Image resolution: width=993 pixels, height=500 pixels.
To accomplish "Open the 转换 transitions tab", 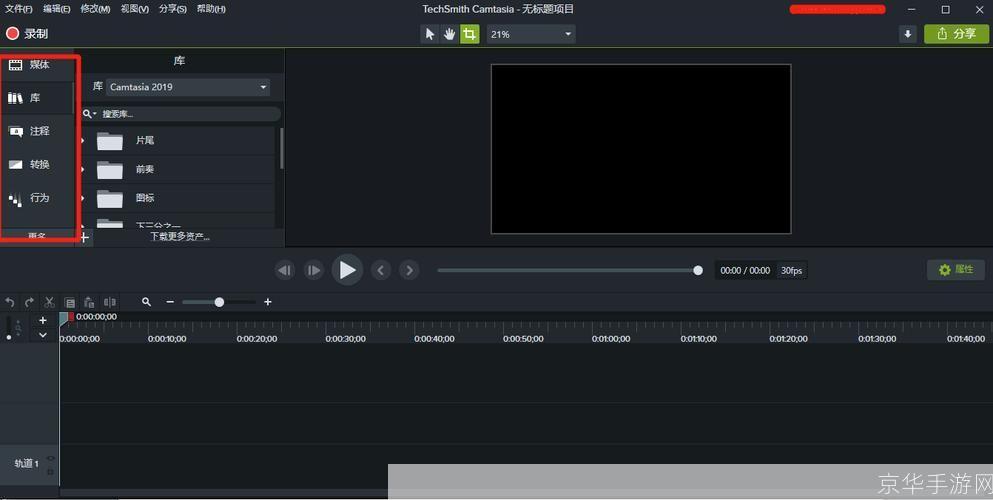I will tap(37, 165).
